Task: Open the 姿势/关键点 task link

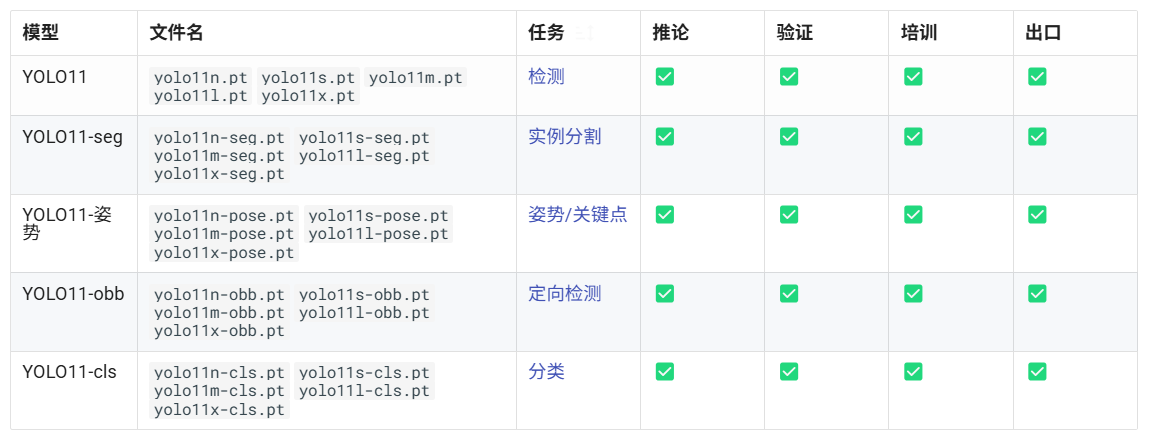Action: coord(578,215)
